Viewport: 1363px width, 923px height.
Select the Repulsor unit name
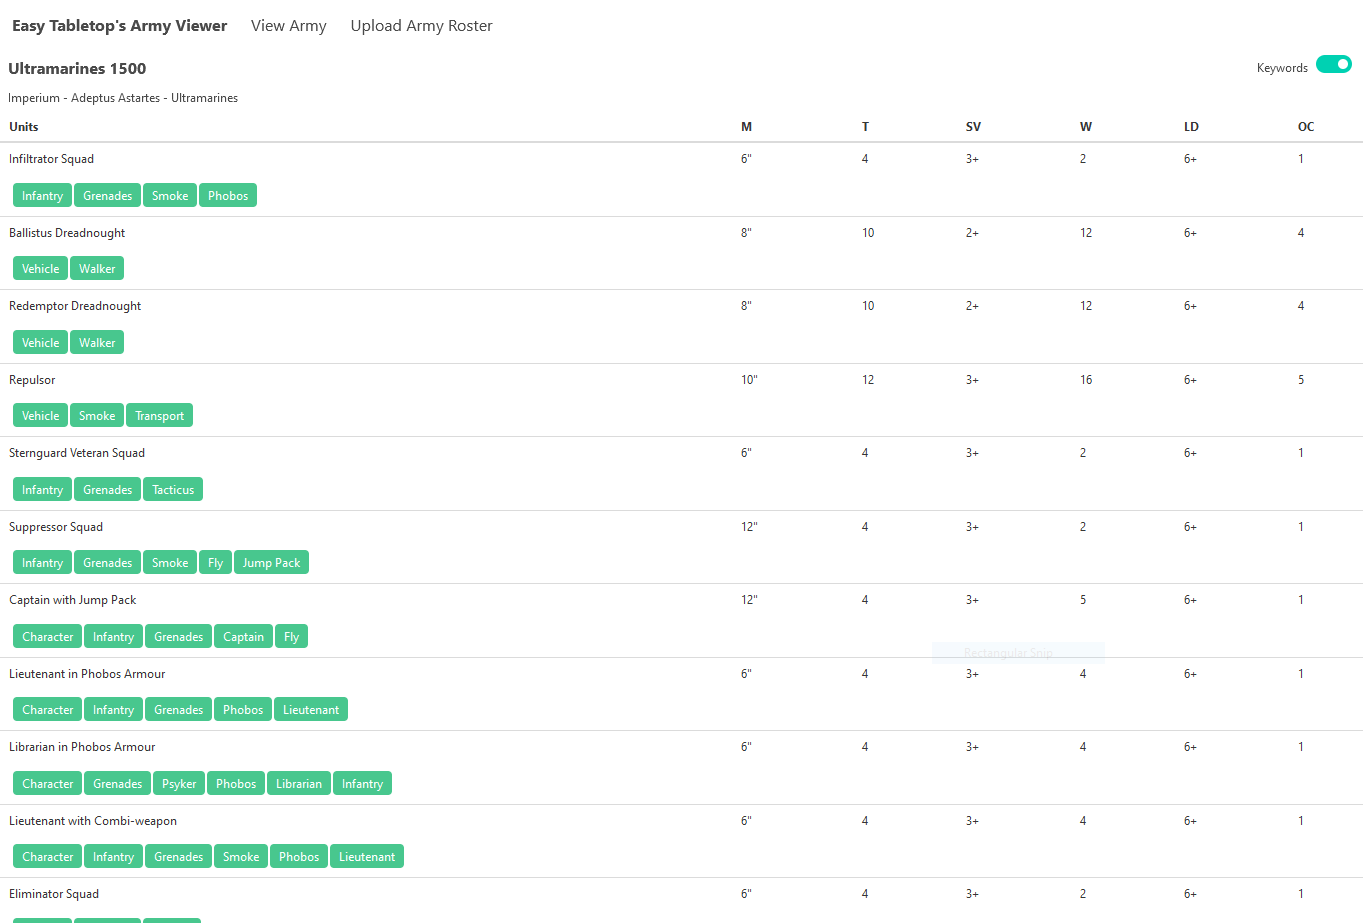click(x=32, y=380)
